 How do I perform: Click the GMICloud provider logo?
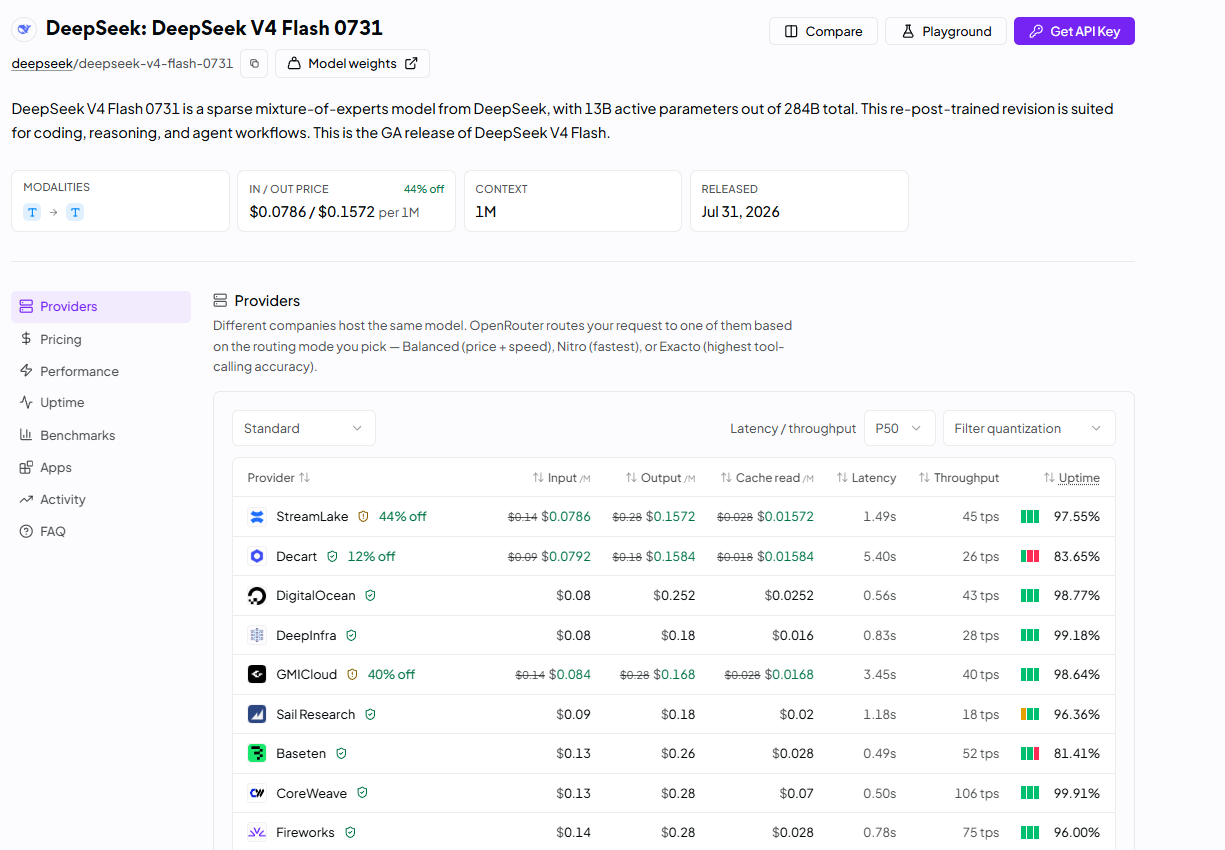click(257, 675)
